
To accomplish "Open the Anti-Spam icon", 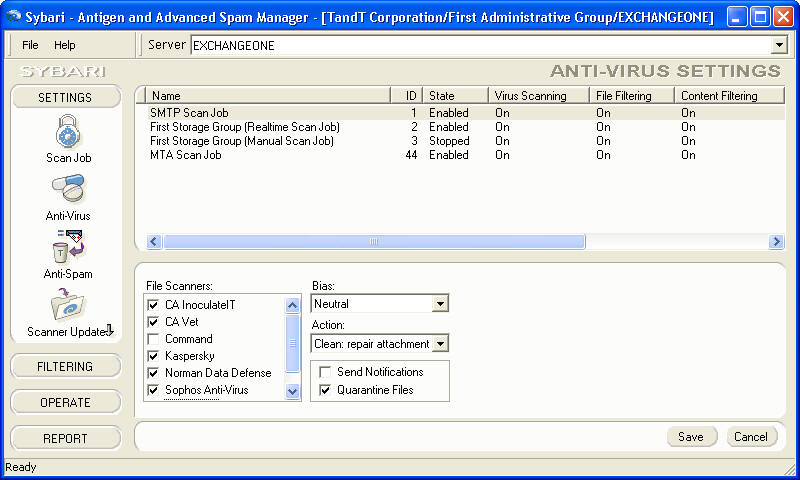I will (68, 245).
